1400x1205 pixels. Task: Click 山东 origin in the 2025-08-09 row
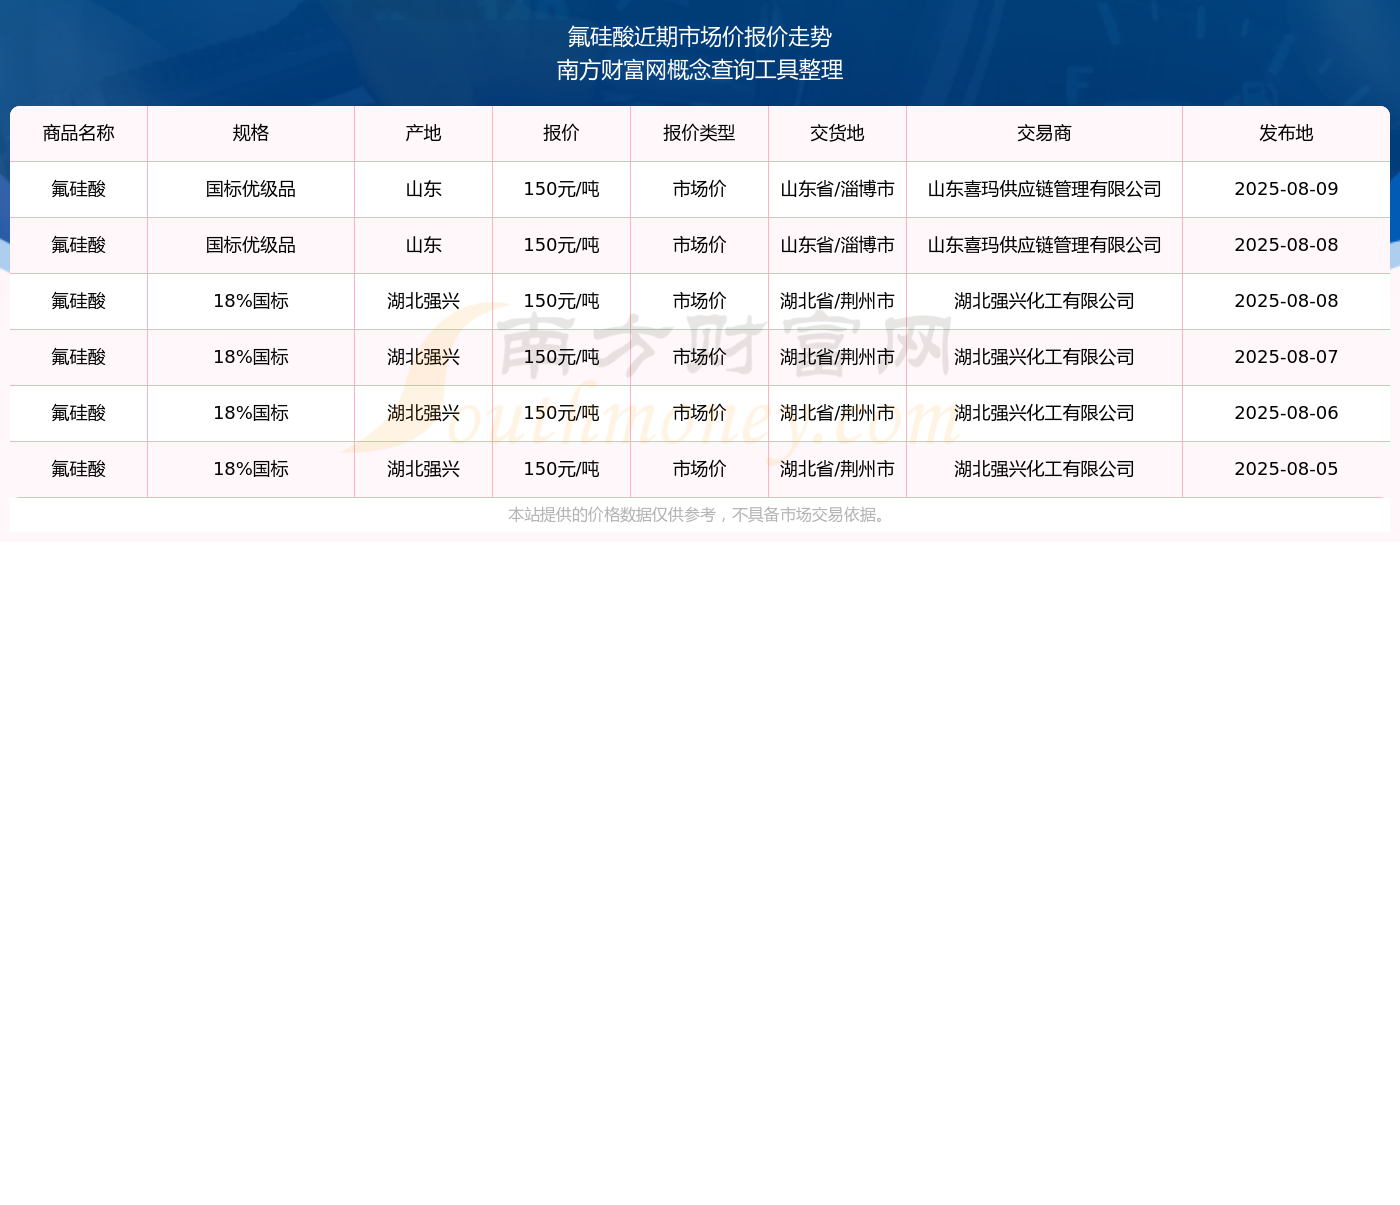(424, 189)
